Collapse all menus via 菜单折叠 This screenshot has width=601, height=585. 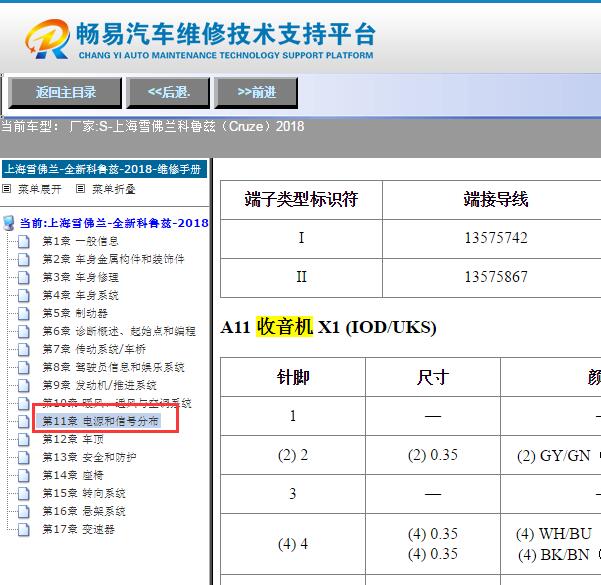113,189
